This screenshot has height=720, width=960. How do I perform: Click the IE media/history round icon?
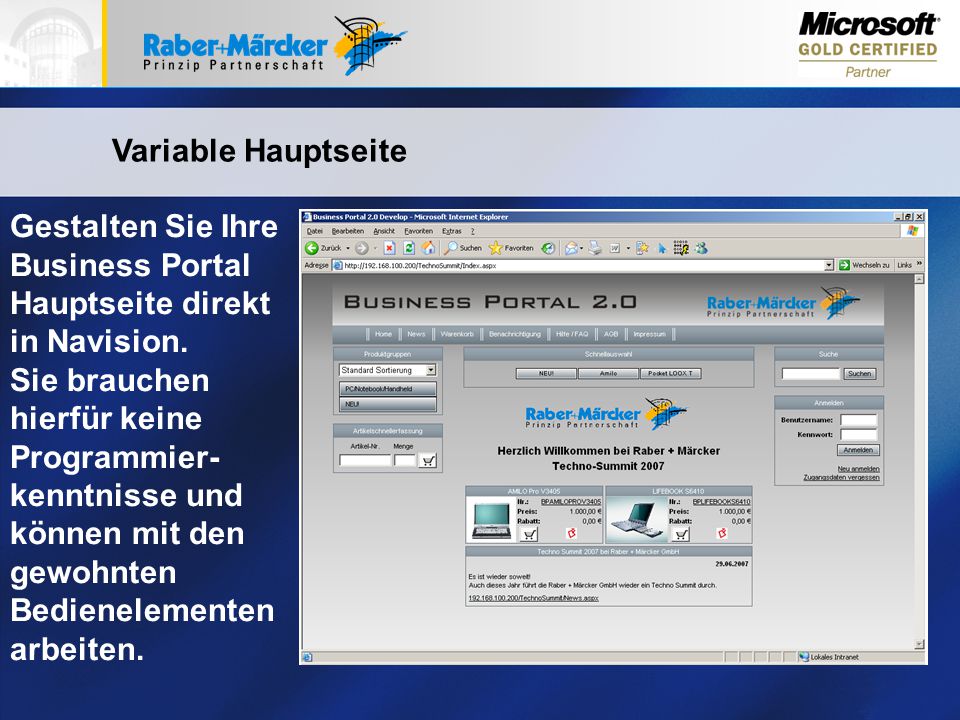click(548, 248)
